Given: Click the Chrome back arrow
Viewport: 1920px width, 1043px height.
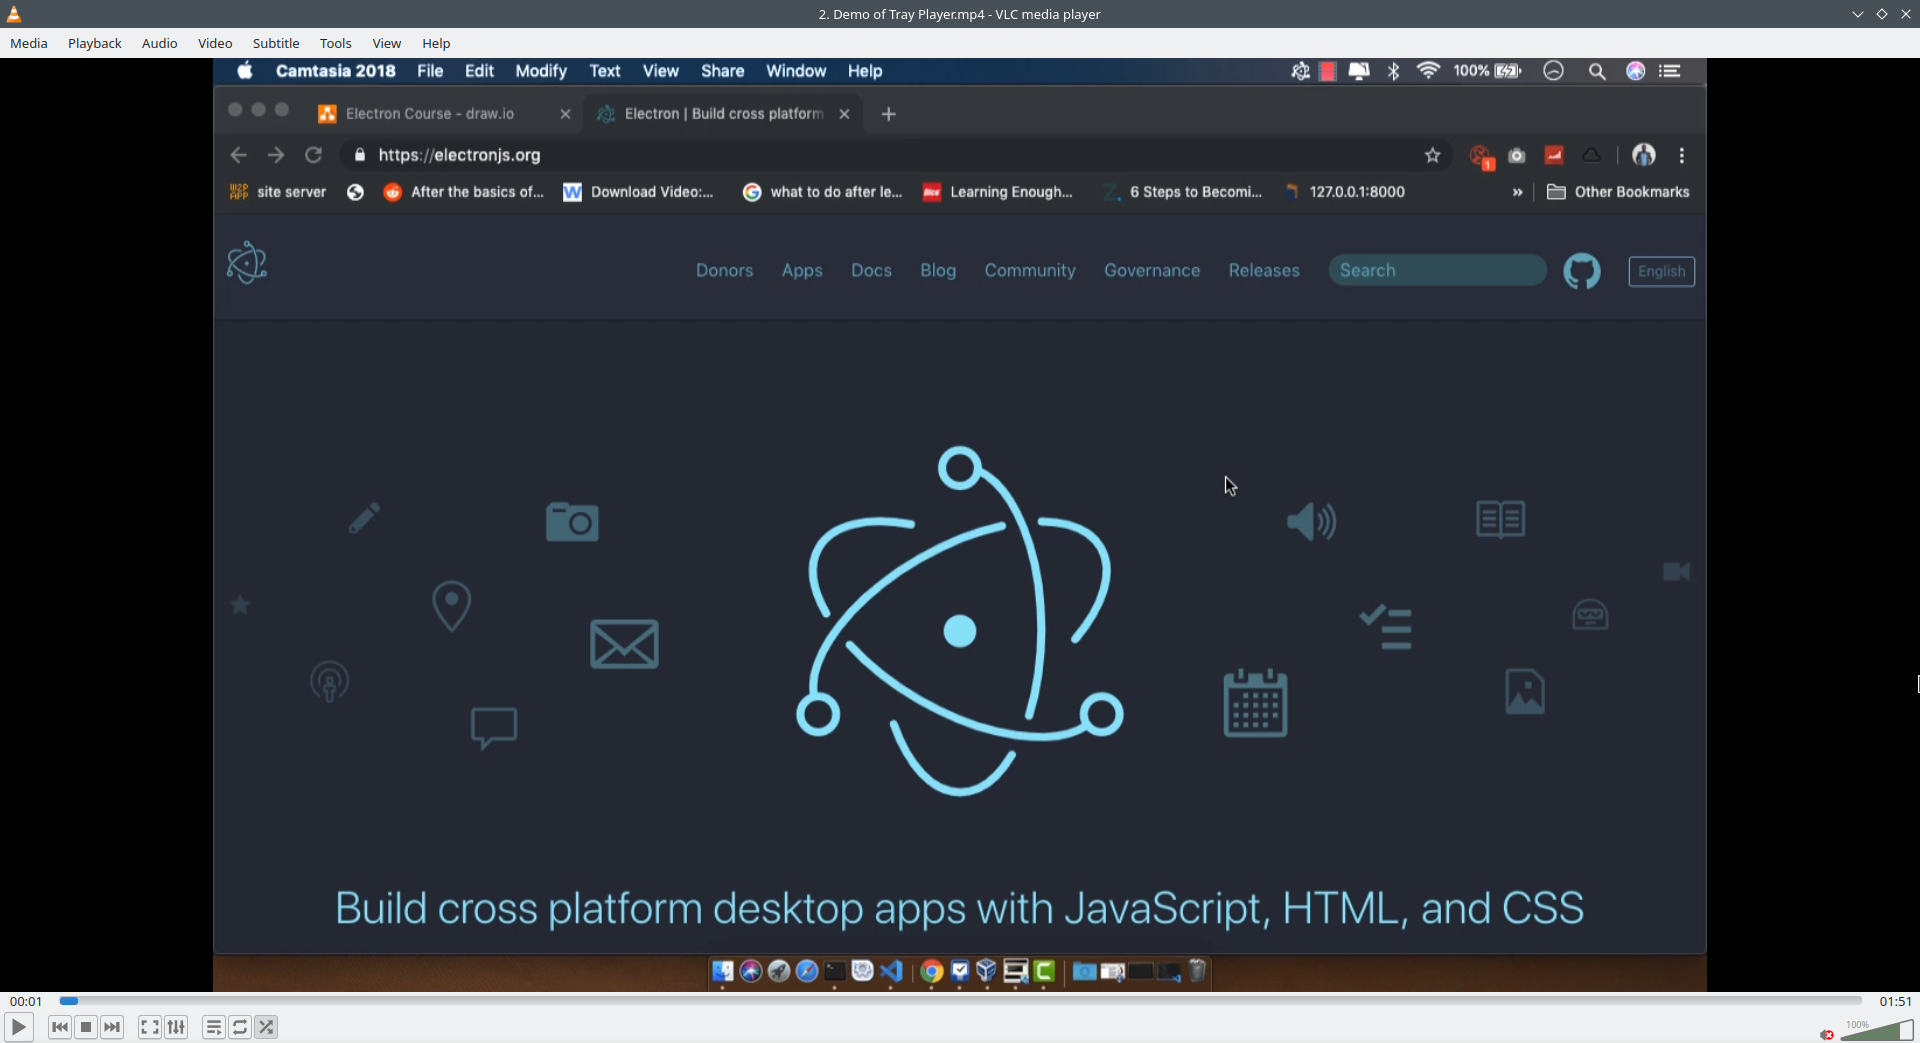Looking at the screenshot, I should [x=238, y=155].
